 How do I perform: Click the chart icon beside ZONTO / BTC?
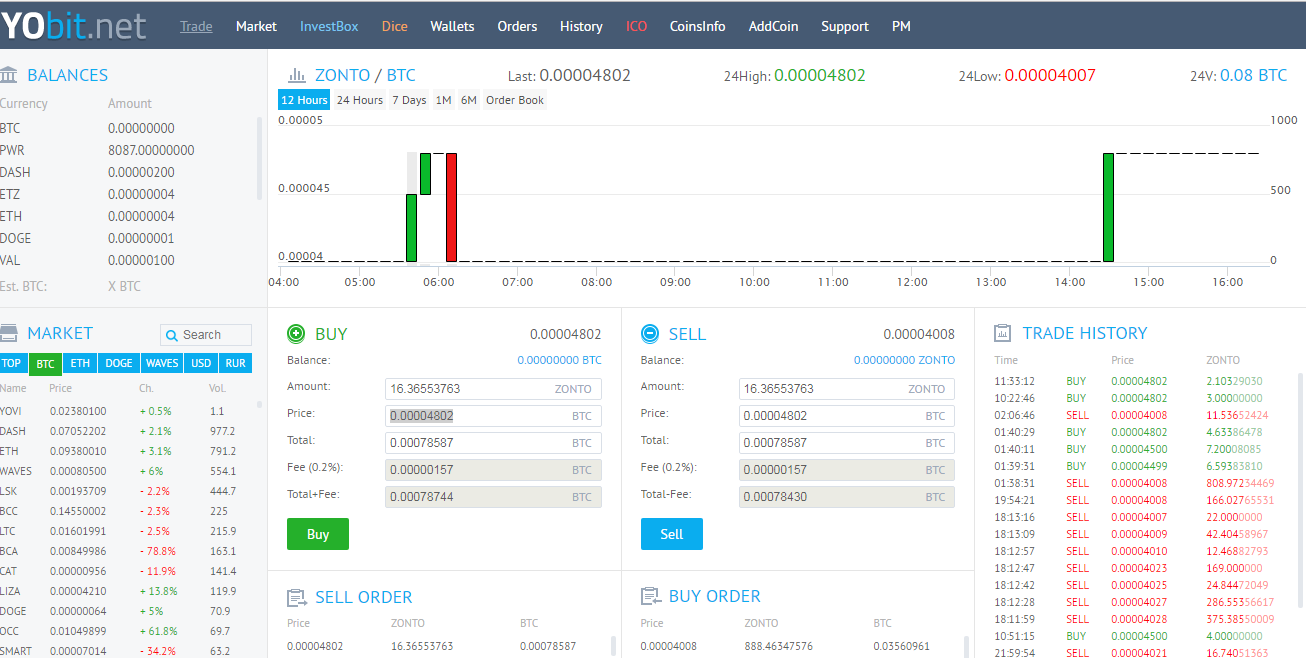[297, 75]
